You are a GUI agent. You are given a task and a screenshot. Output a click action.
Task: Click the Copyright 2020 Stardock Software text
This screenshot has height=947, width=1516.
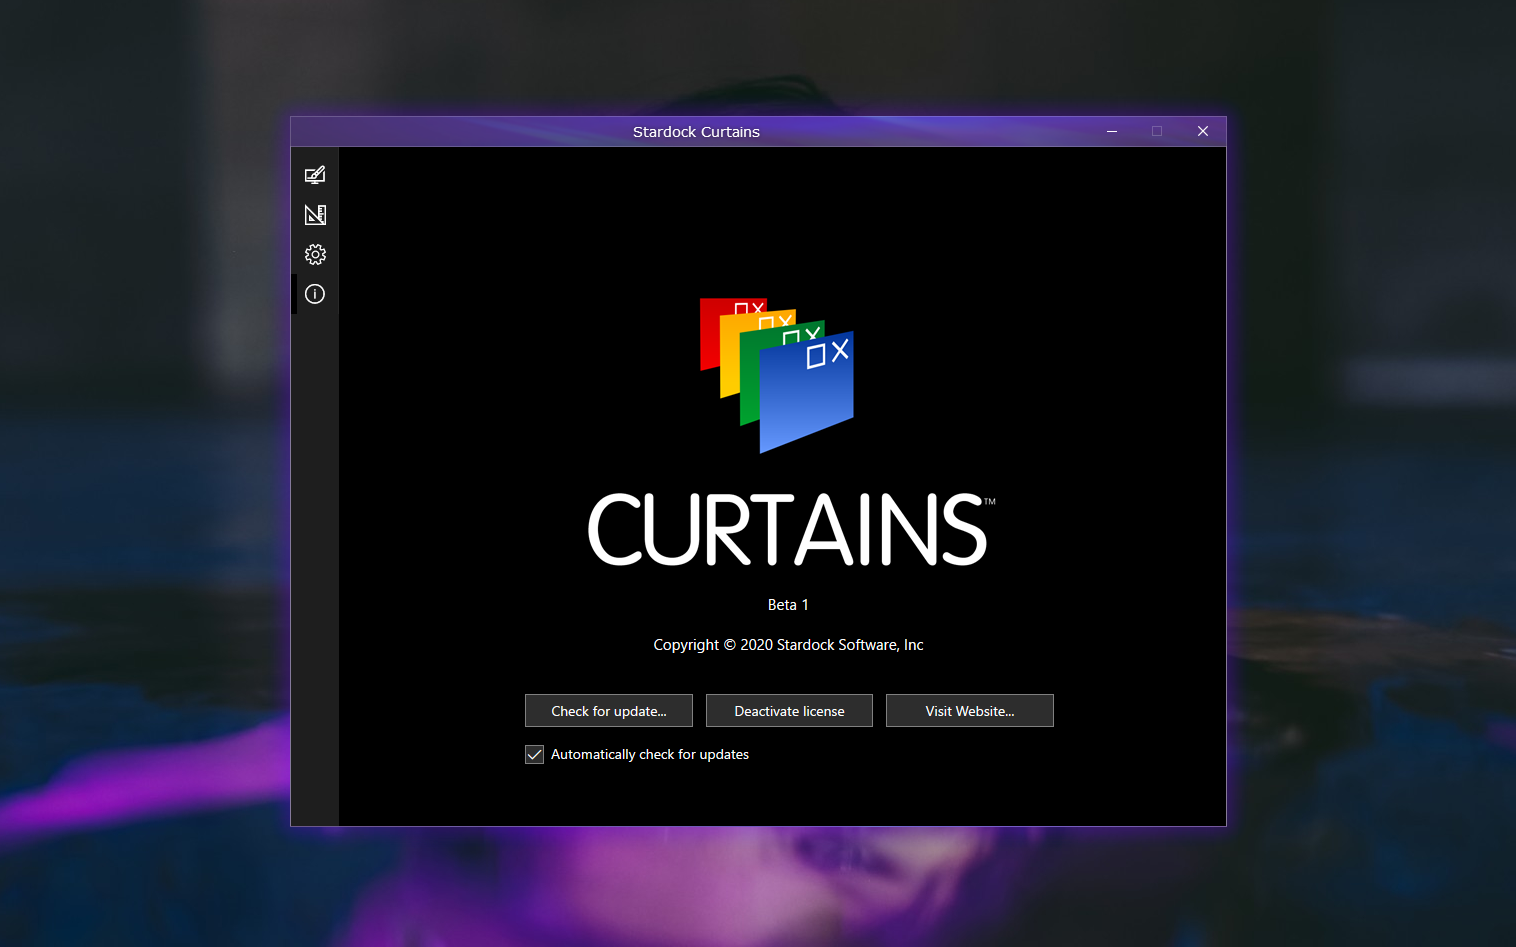click(788, 645)
